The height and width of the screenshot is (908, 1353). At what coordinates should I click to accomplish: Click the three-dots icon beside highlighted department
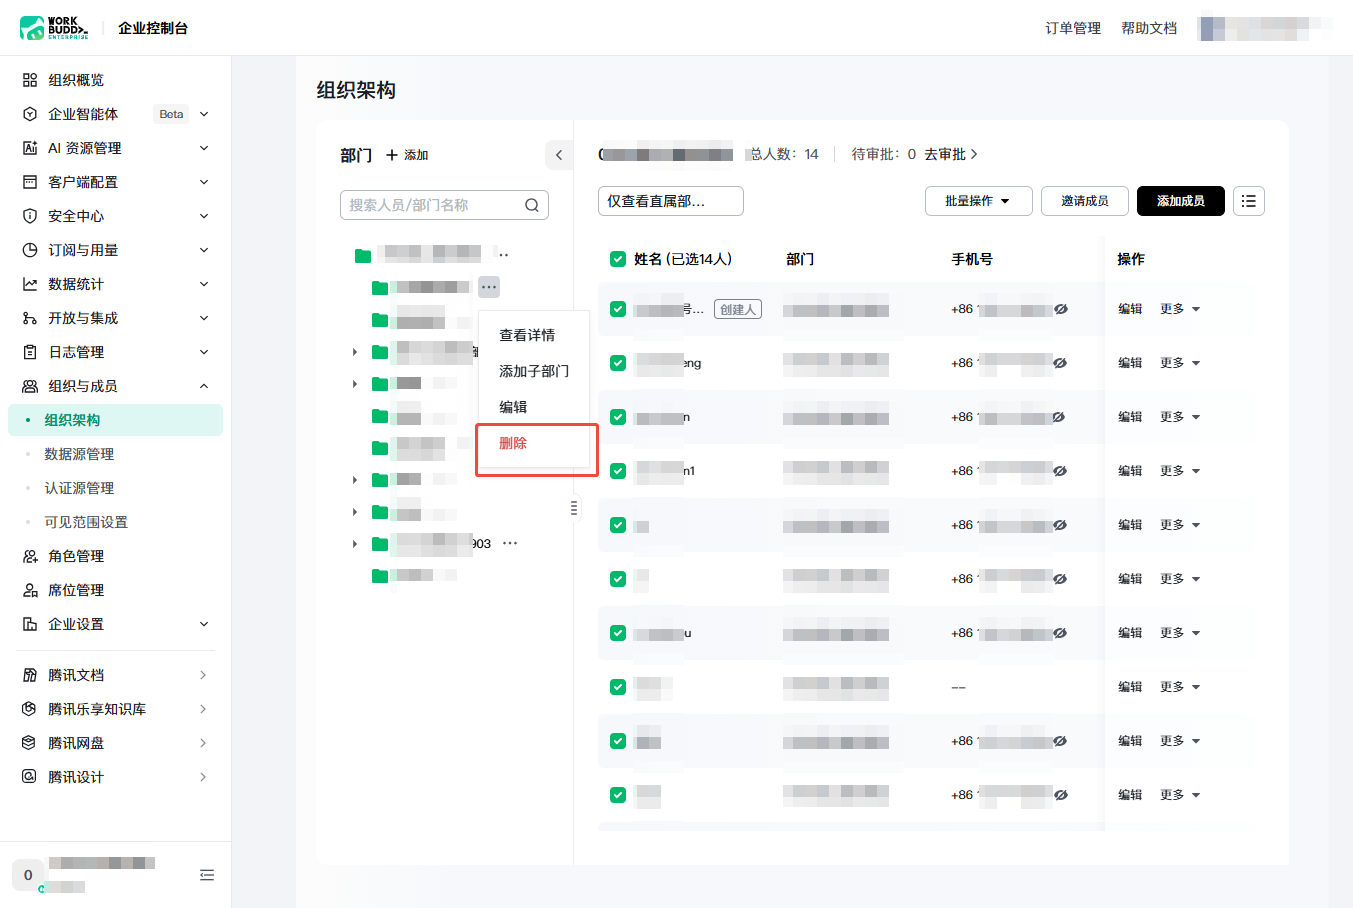point(488,287)
